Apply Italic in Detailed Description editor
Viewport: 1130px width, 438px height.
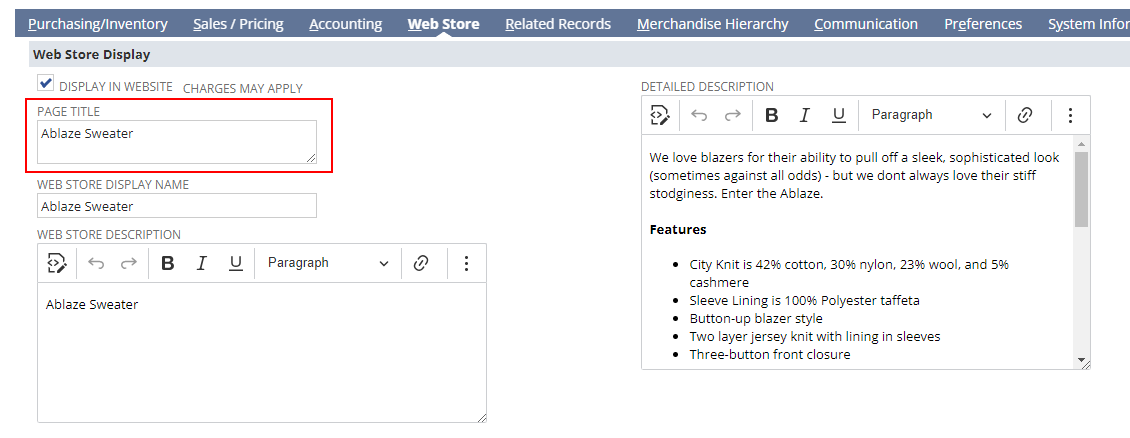tap(804, 115)
